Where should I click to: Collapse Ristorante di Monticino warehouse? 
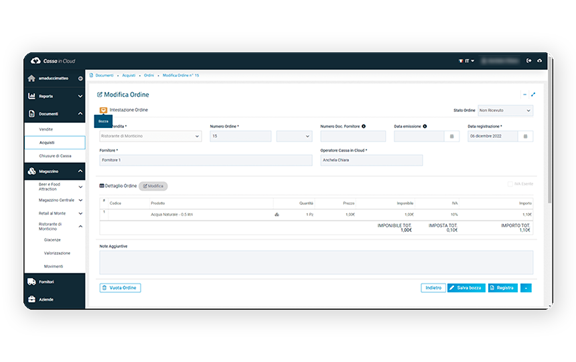click(80, 226)
